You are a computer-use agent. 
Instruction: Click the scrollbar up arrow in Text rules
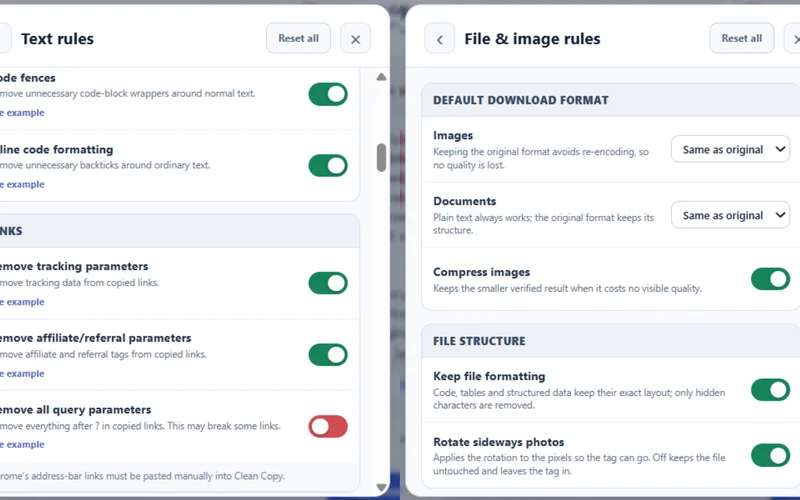click(x=381, y=77)
